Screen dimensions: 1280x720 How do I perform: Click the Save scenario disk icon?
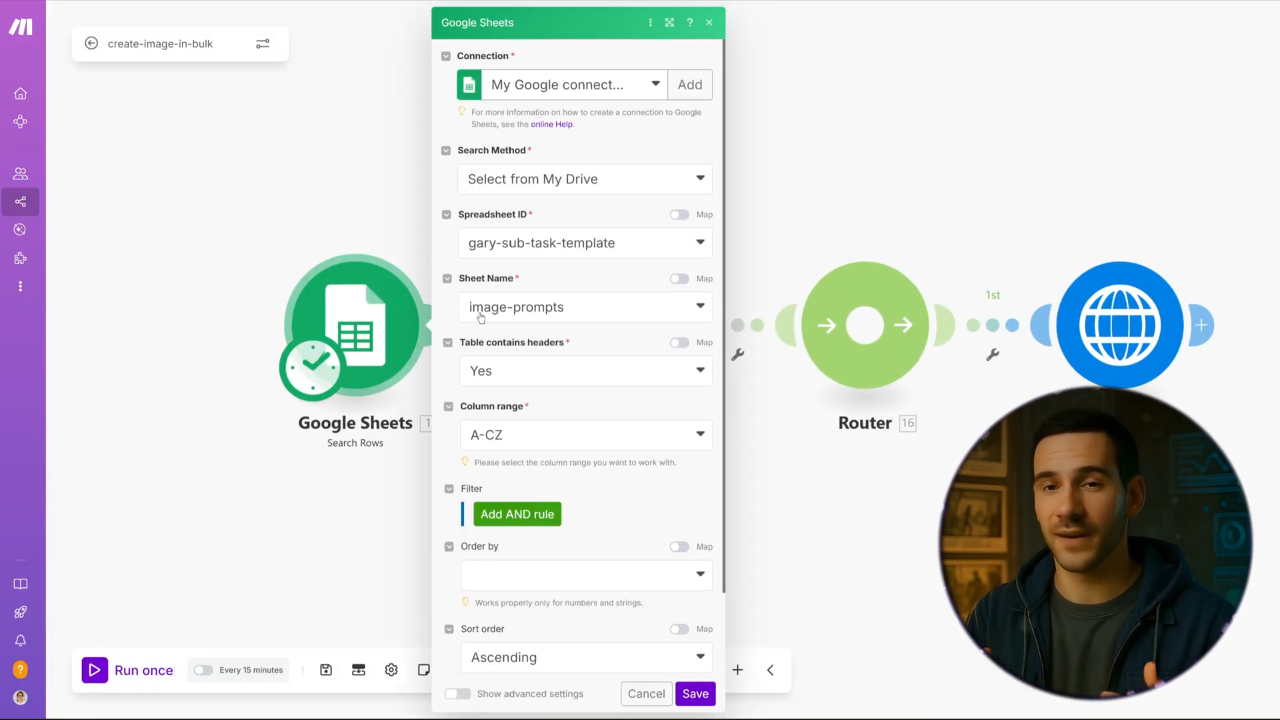point(326,670)
